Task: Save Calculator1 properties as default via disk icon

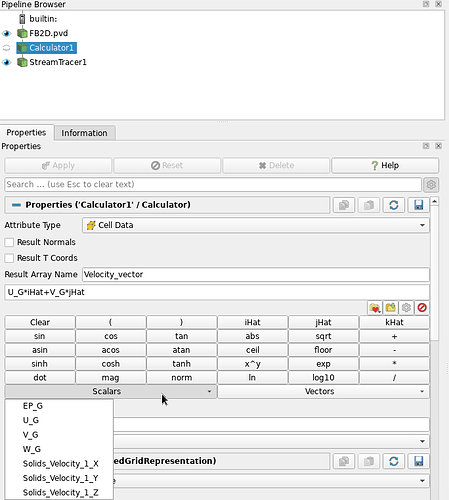Action: 419,205
